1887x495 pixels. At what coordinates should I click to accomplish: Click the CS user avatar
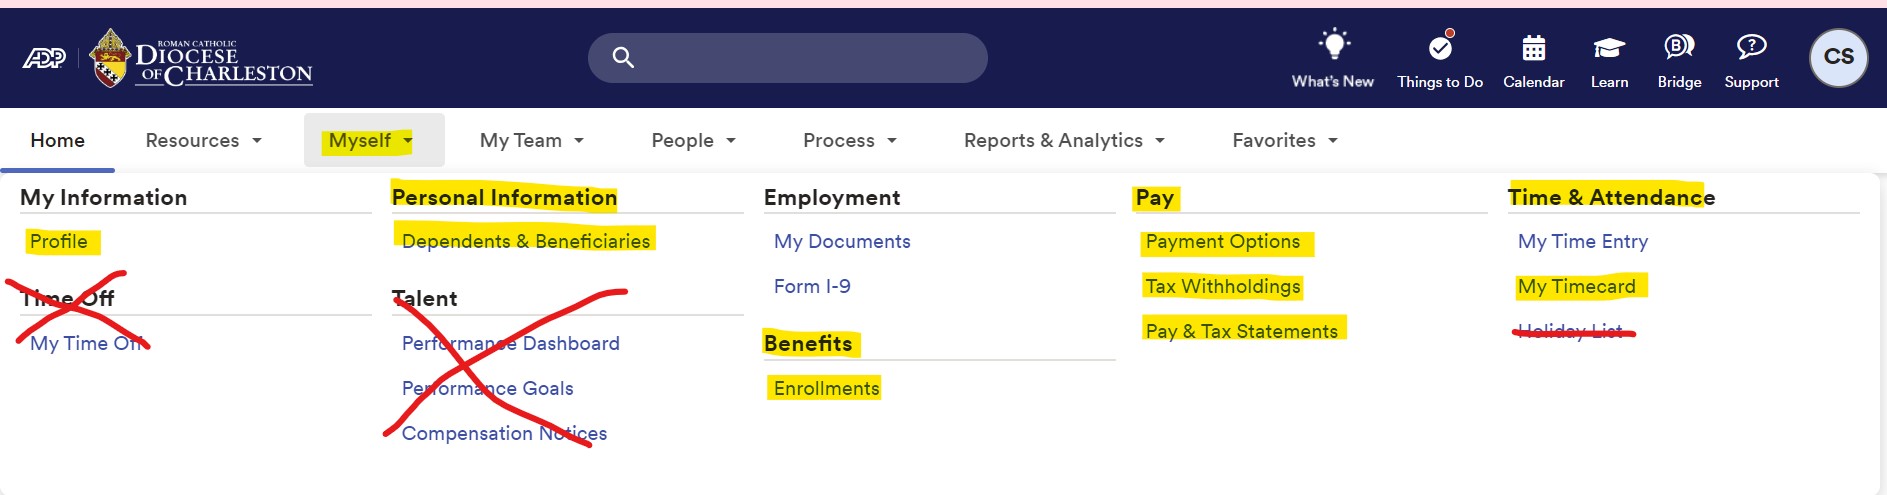(x=1838, y=57)
